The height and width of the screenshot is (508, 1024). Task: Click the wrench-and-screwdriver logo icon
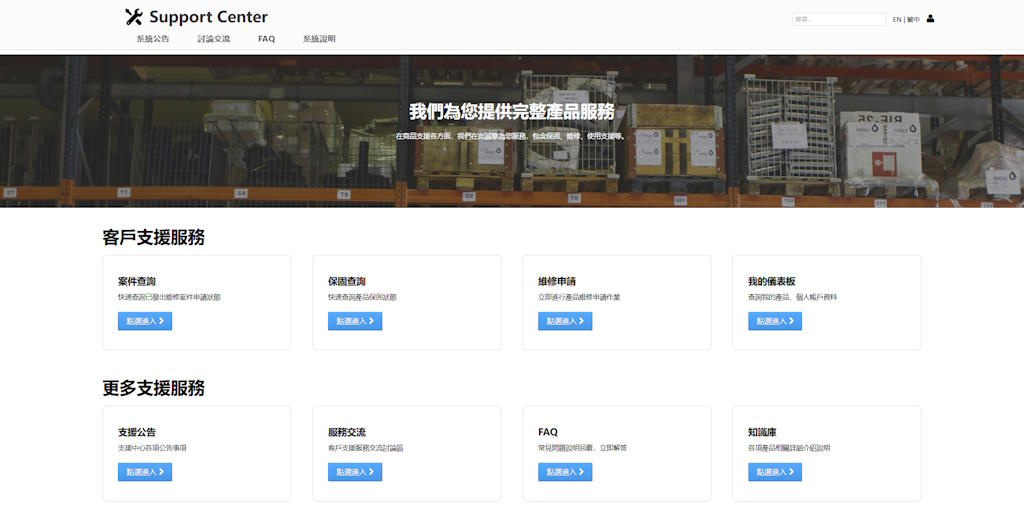(133, 17)
